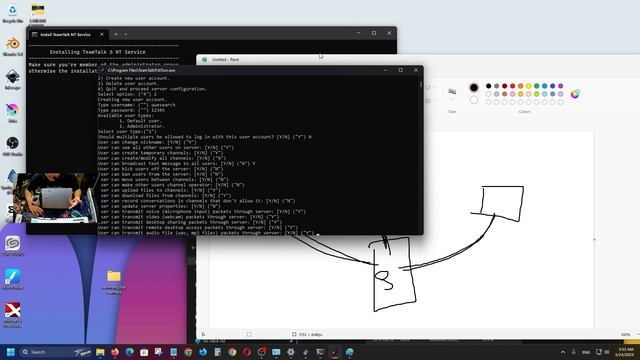Open the Inkscape desktop shortcut
The image size is (640, 360).
pos(12,80)
